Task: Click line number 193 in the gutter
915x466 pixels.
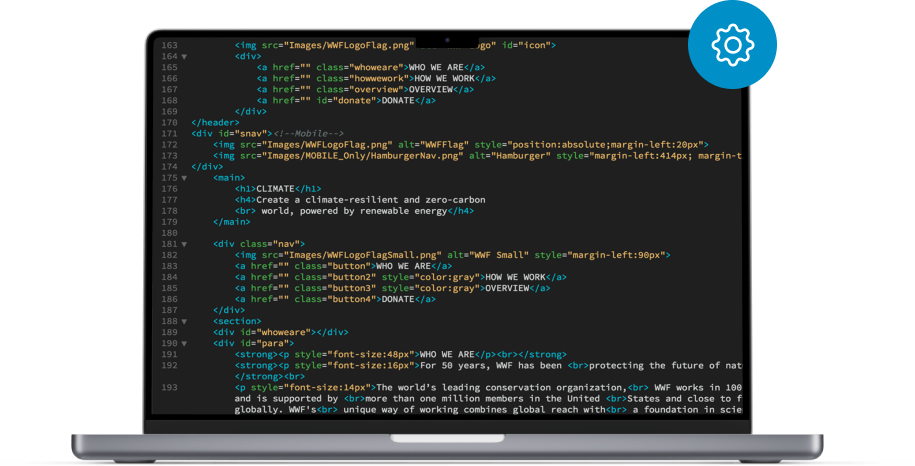Action: coord(169,387)
